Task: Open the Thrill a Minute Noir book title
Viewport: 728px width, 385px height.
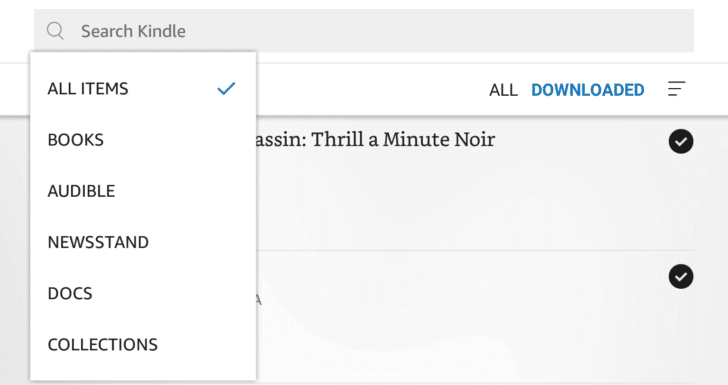Action: (376, 139)
